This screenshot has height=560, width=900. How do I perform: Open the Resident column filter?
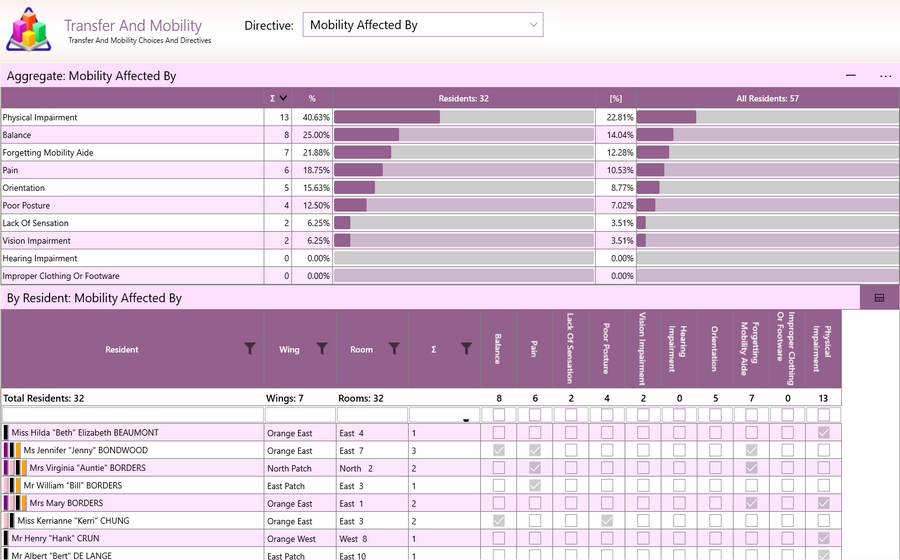250,348
